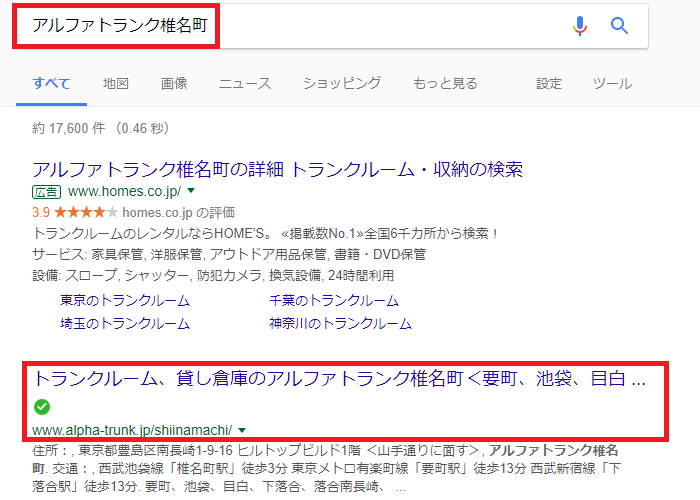
Task: Open ad result アルファトランク椎名町の詳細 link
Action: 277,169
